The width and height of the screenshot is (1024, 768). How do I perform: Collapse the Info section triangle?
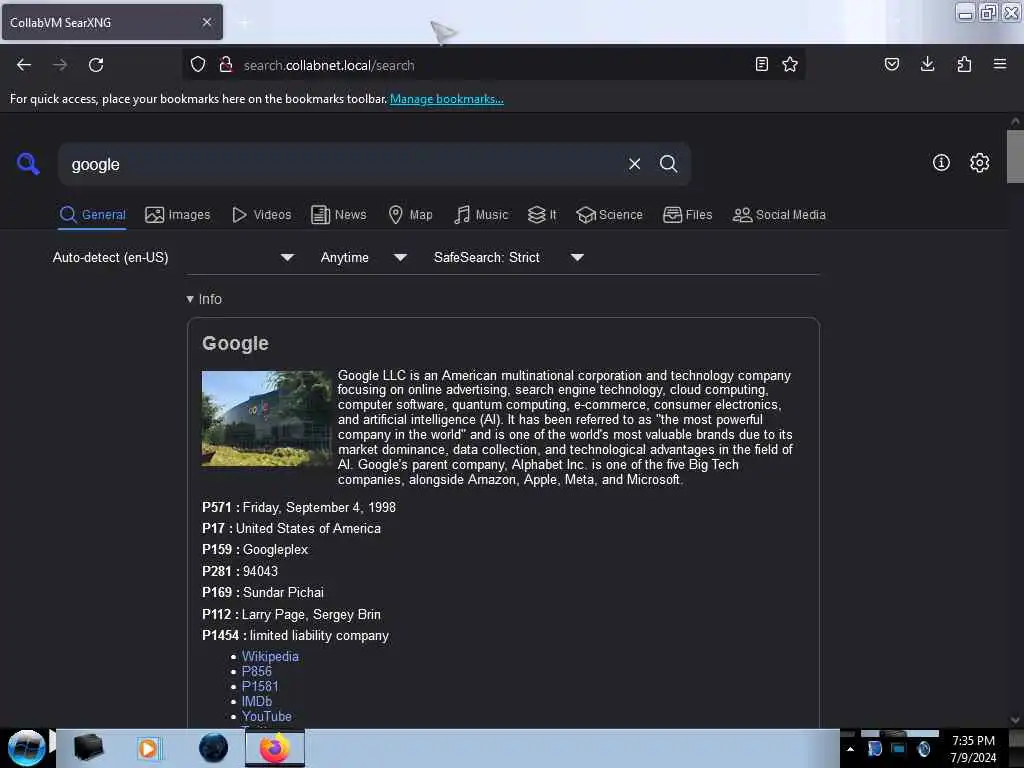click(190, 299)
